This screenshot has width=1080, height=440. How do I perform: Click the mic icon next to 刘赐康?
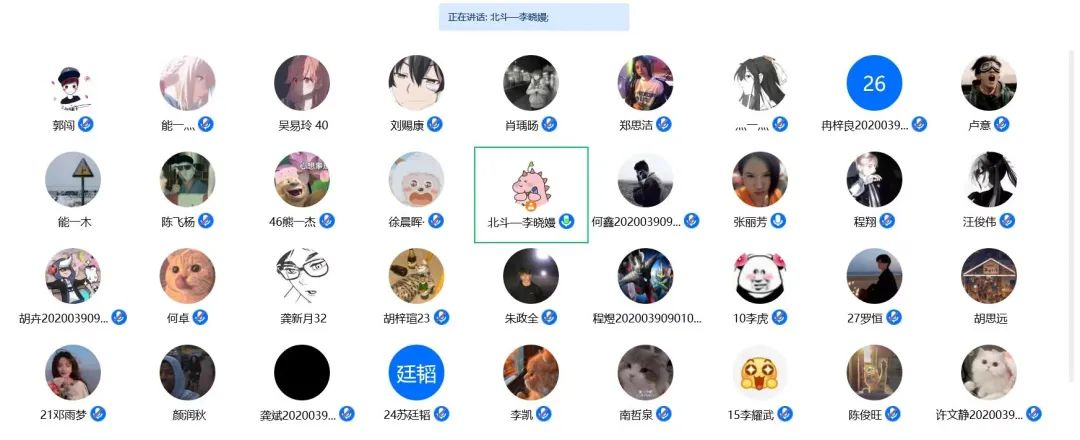point(435,125)
